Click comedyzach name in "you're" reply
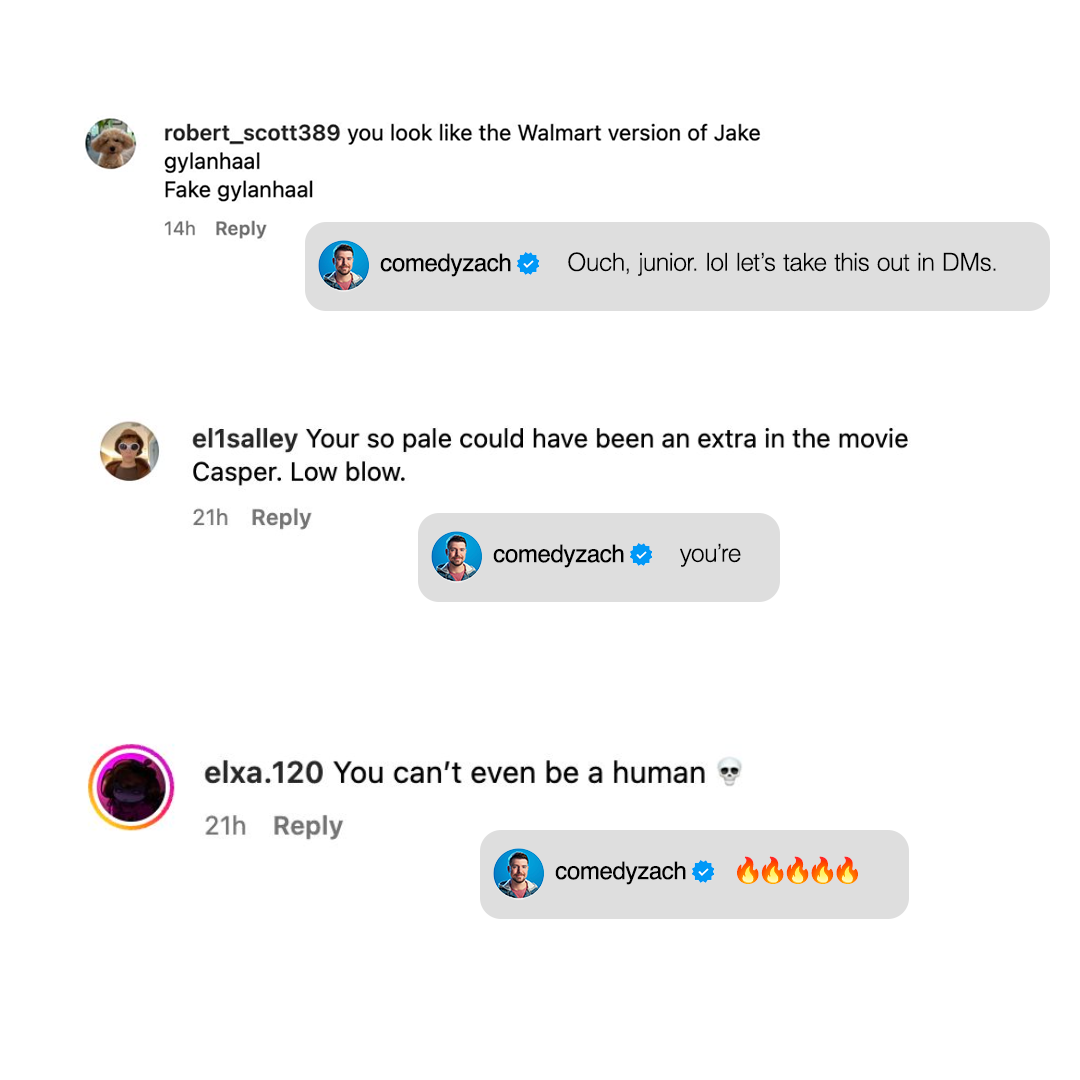 click(x=558, y=554)
